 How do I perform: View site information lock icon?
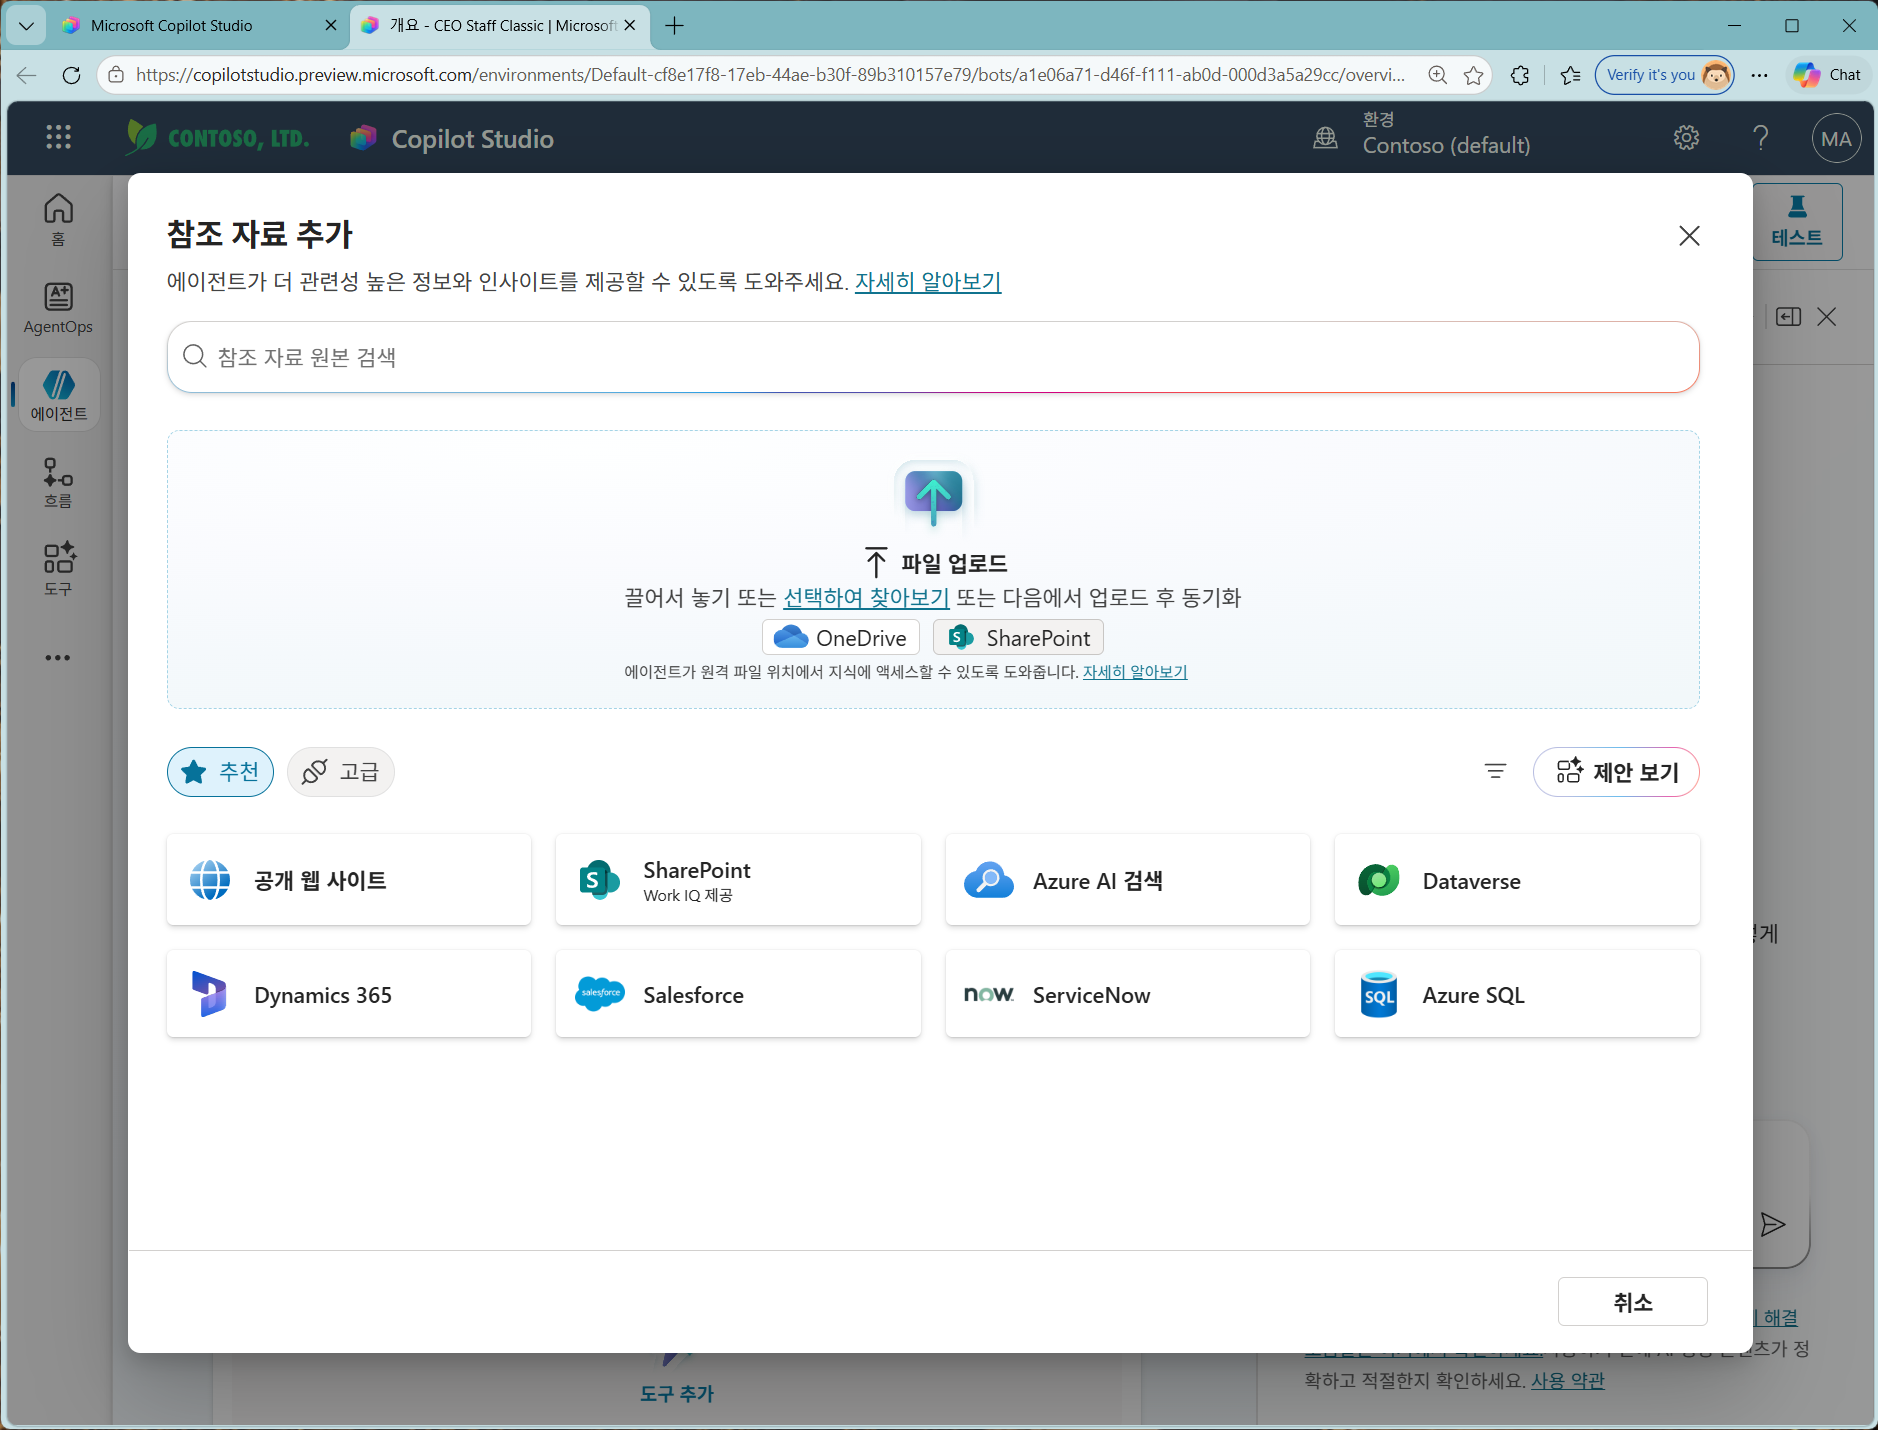coord(116,75)
